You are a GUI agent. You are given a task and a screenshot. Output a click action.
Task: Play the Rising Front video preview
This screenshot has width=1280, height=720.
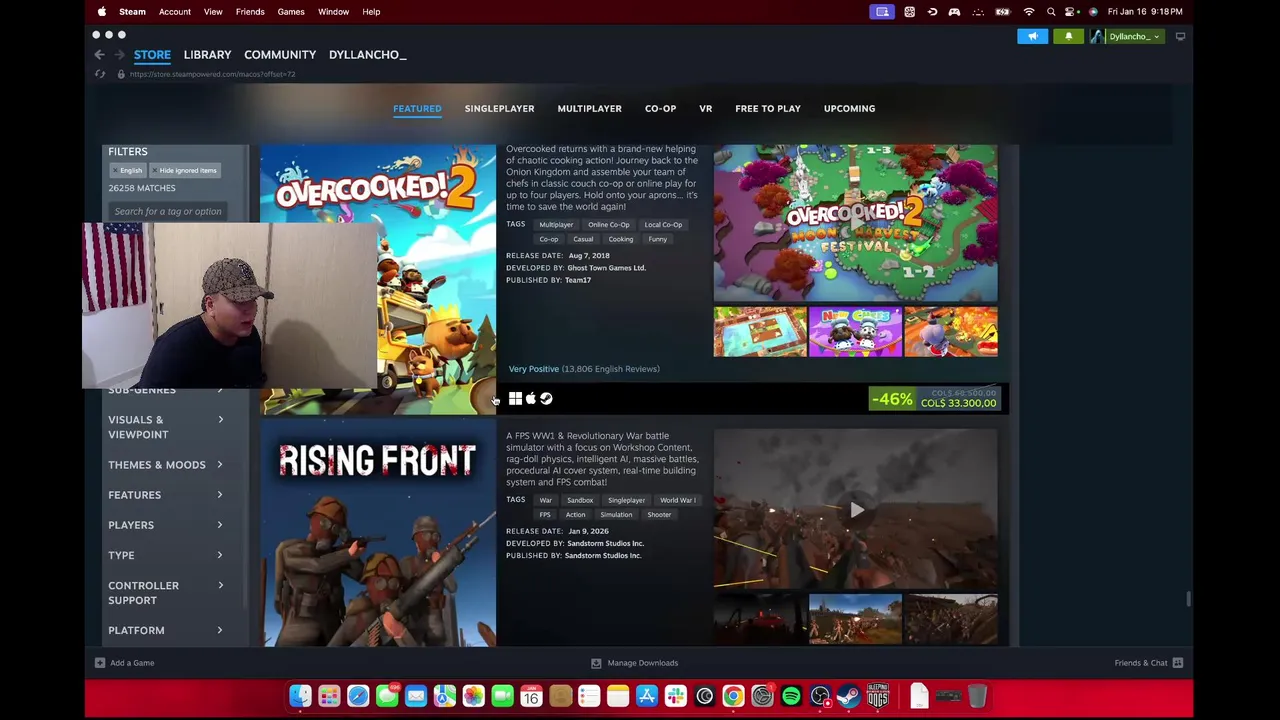pos(856,510)
